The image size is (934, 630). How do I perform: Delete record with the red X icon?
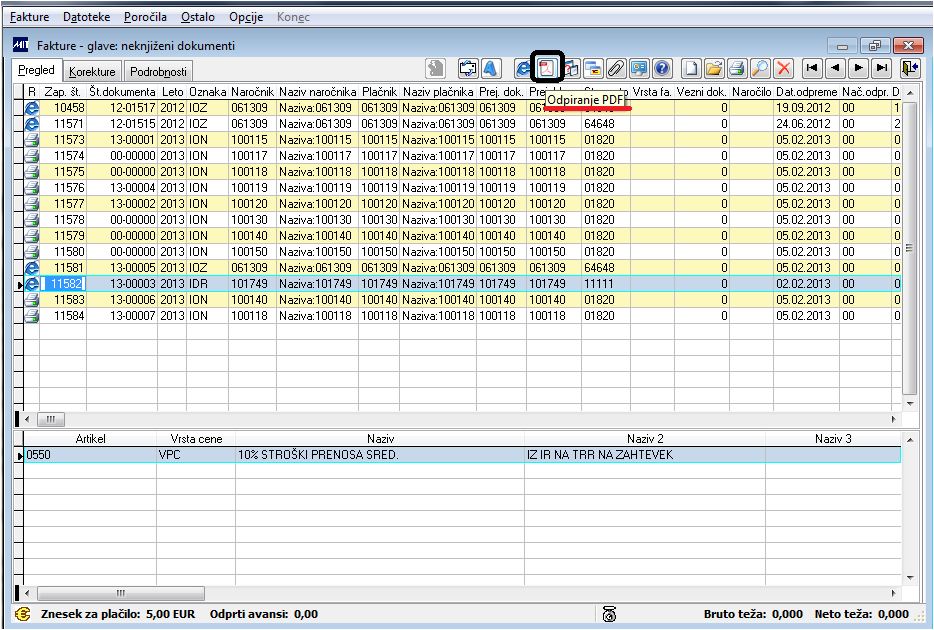(x=784, y=68)
